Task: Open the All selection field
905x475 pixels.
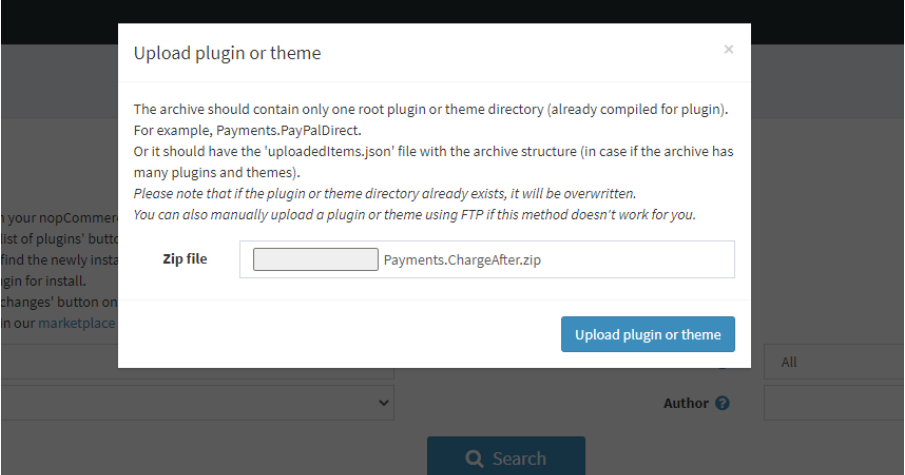Action: tap(834, 362)
